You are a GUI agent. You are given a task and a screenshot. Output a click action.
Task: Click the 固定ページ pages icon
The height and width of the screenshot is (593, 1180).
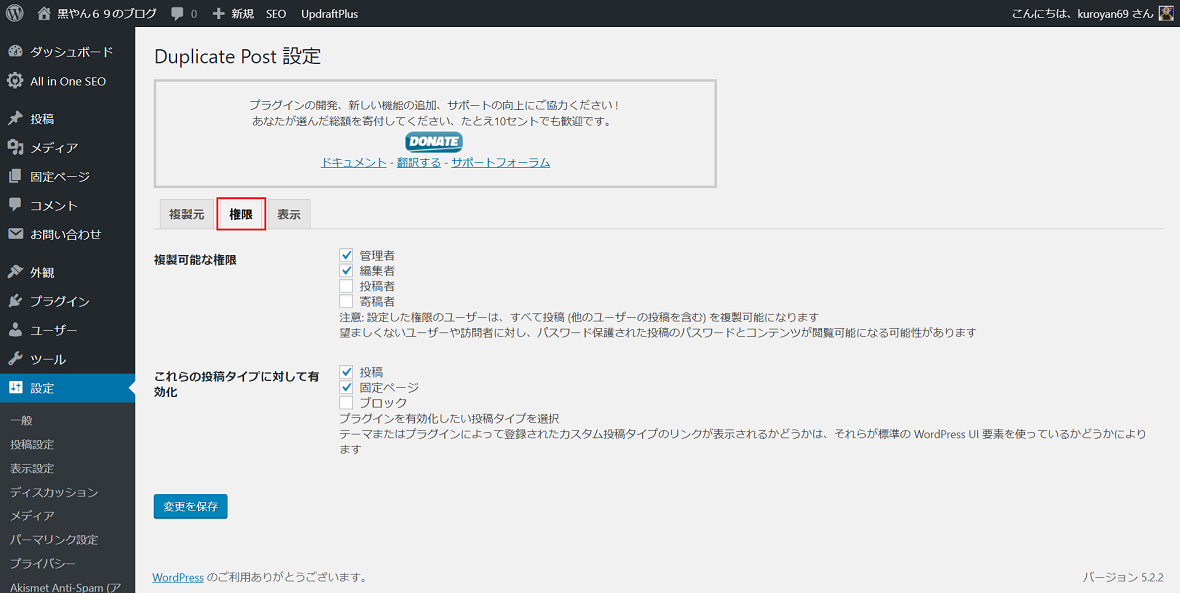tap(15, 176)
